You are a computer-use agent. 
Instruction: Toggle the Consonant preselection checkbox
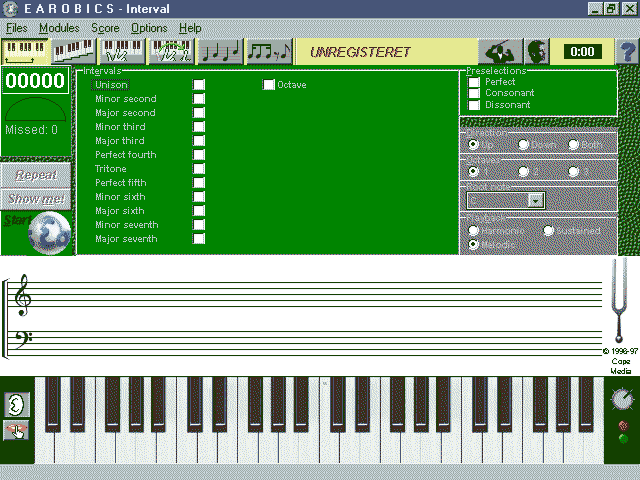point(474,93)
